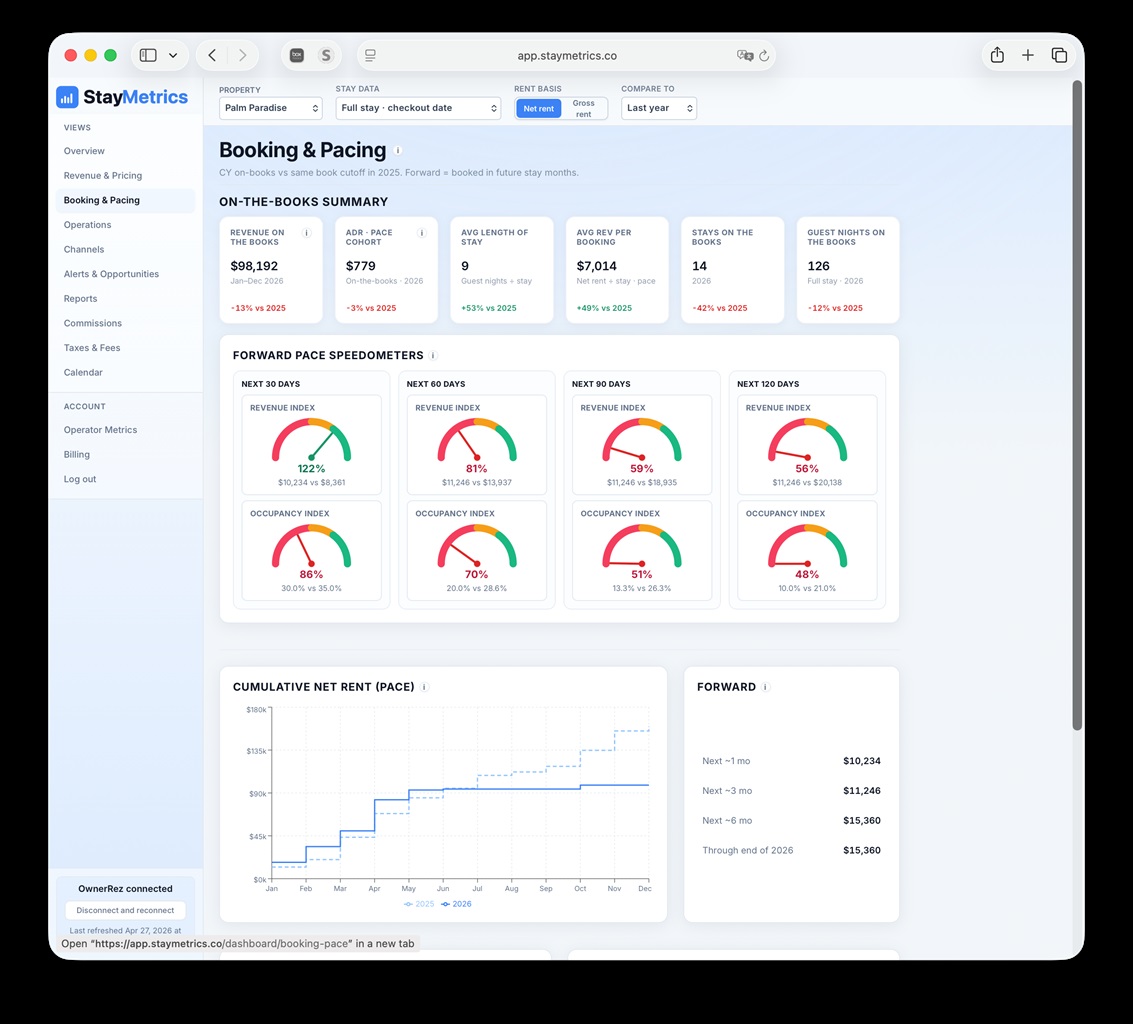Viewport: 1133px width, 1024px height.
Task: Open the Safari sidebar toggle icon
Action: point(148,55)
